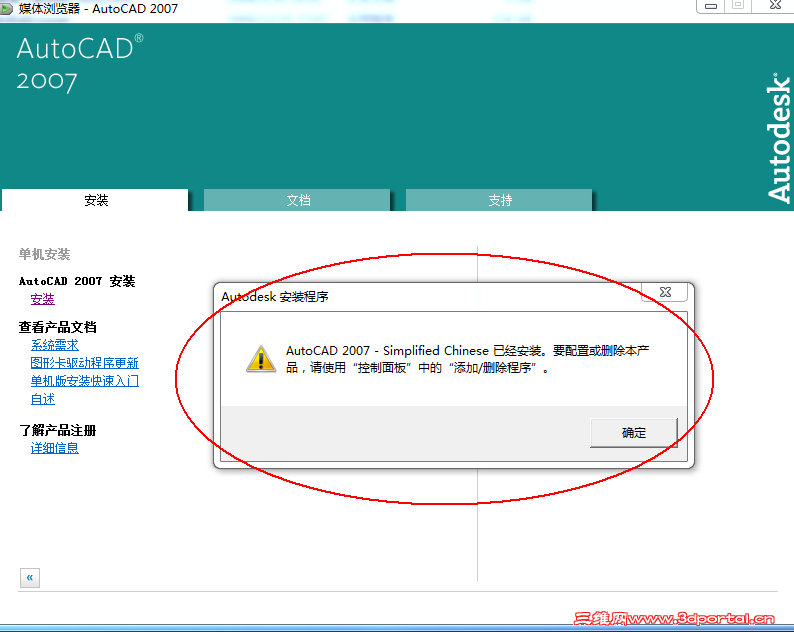Open the 单机版安装快速入门 link

(x=85, y=381)
